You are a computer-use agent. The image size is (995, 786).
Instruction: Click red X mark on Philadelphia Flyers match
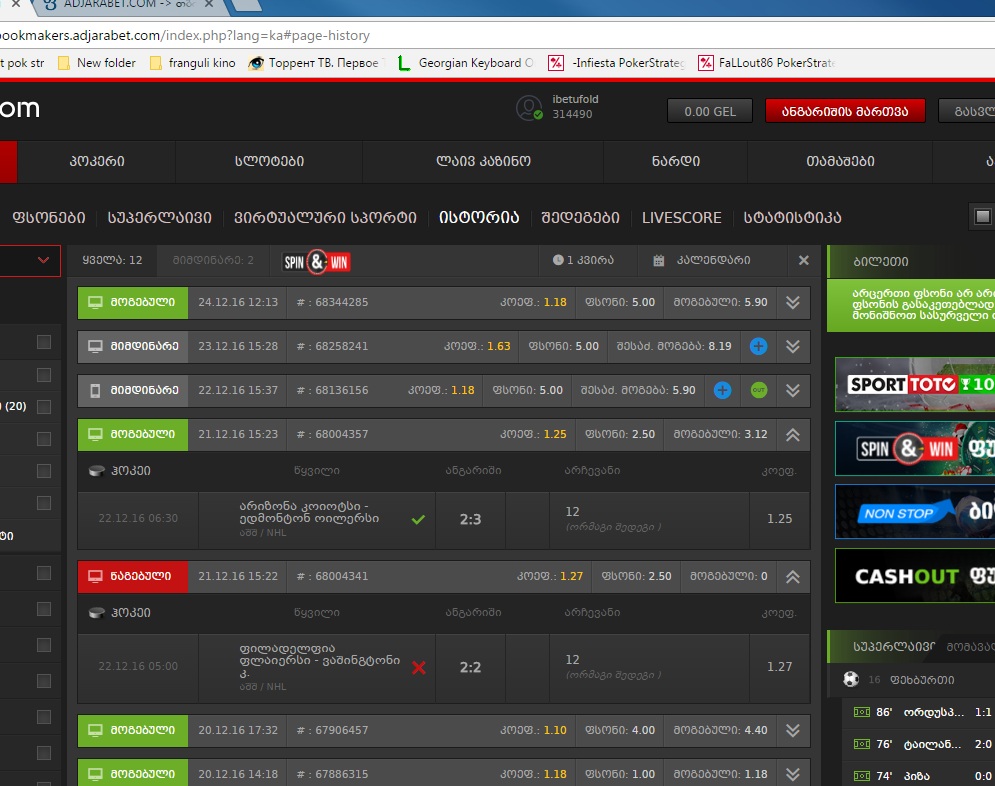tap(419, 667)
